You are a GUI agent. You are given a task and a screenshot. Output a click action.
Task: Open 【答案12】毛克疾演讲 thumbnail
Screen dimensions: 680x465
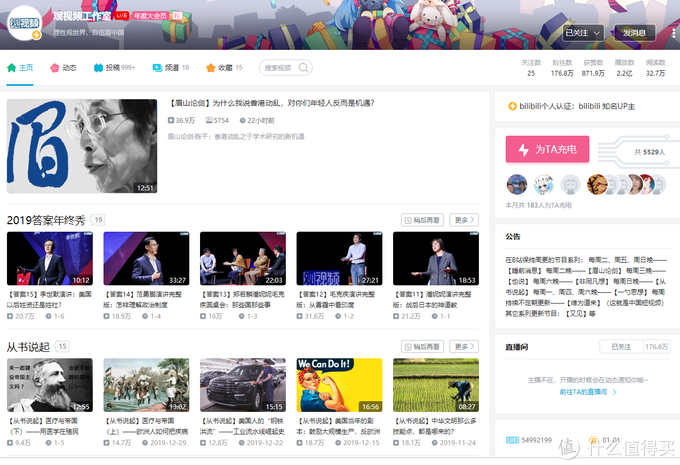(340, 259)
